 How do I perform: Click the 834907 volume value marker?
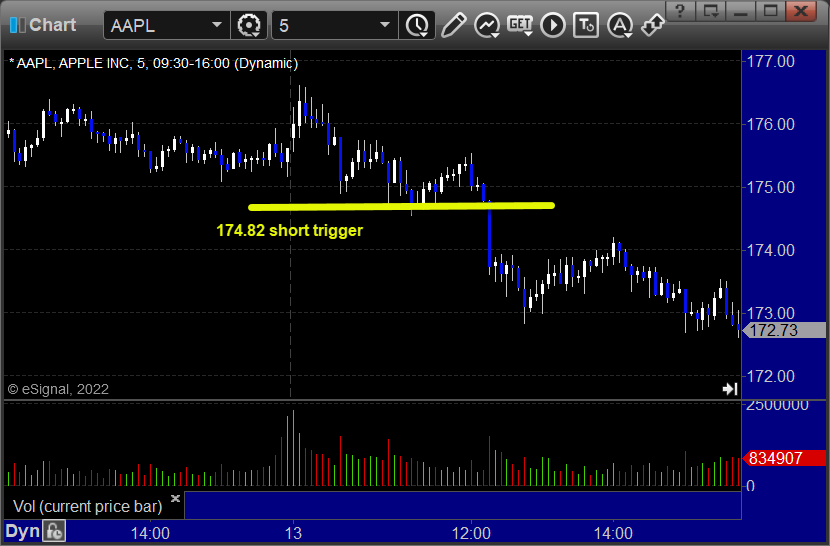tap(784, 458)
